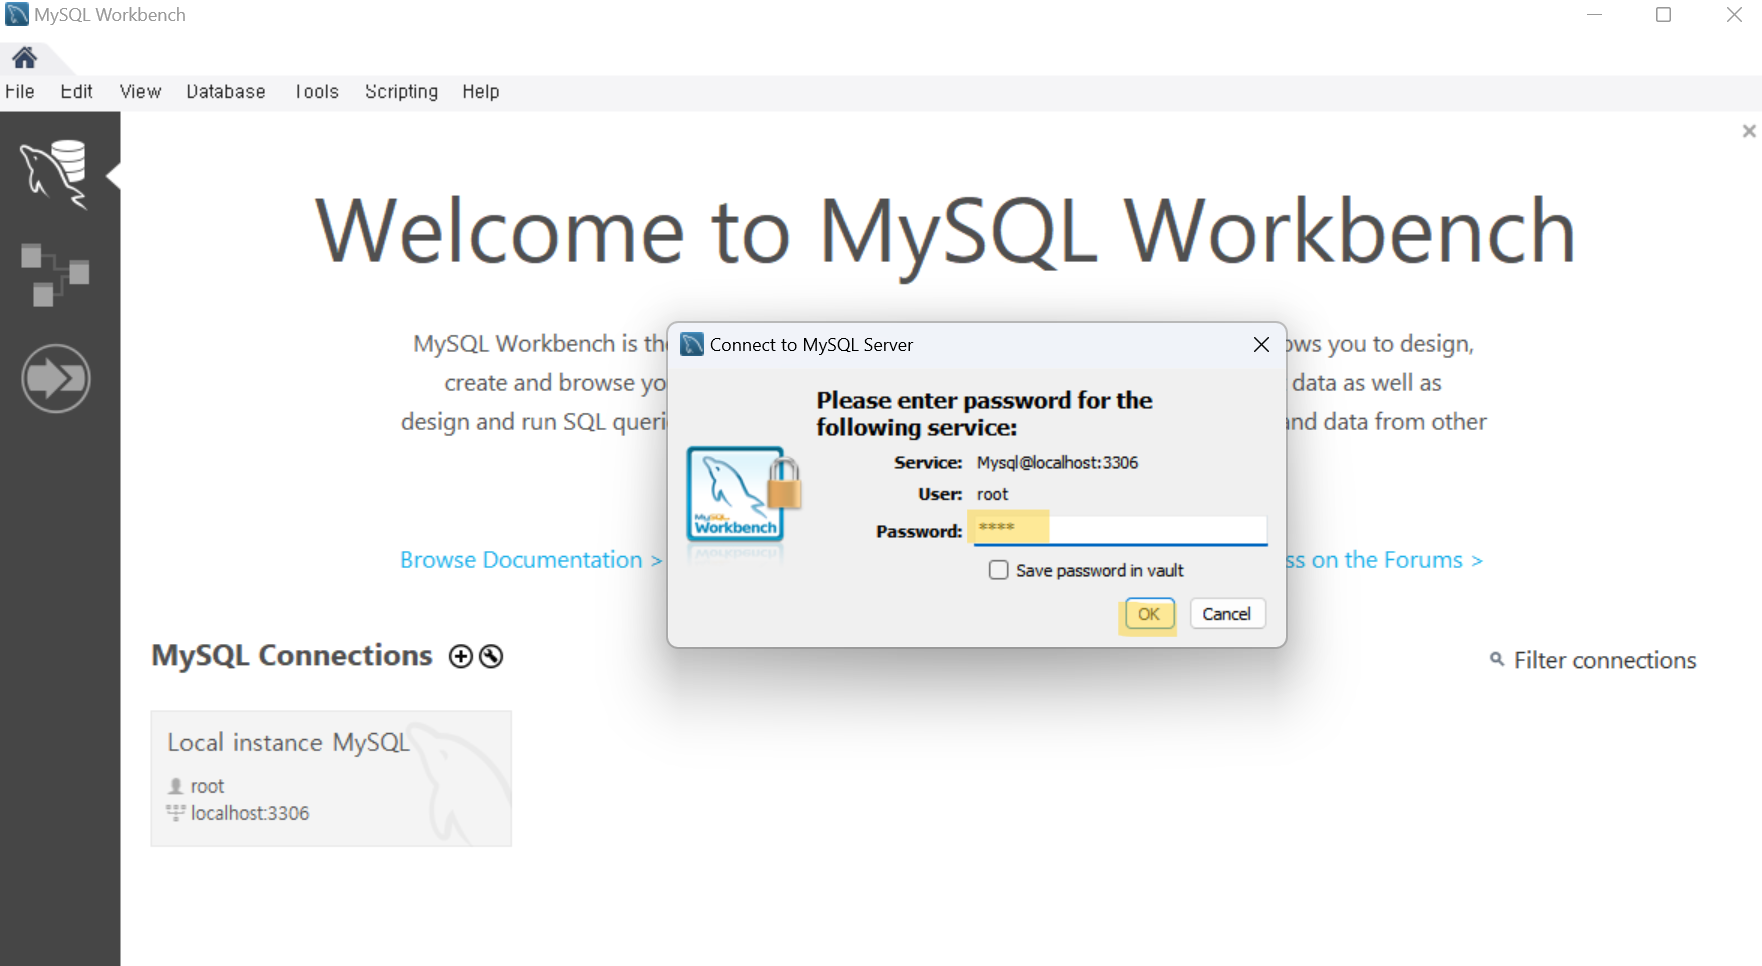Click the dialog title bar Workbench icon
The width and height of the screenshot is (1762, 966).
click(692, 345)
